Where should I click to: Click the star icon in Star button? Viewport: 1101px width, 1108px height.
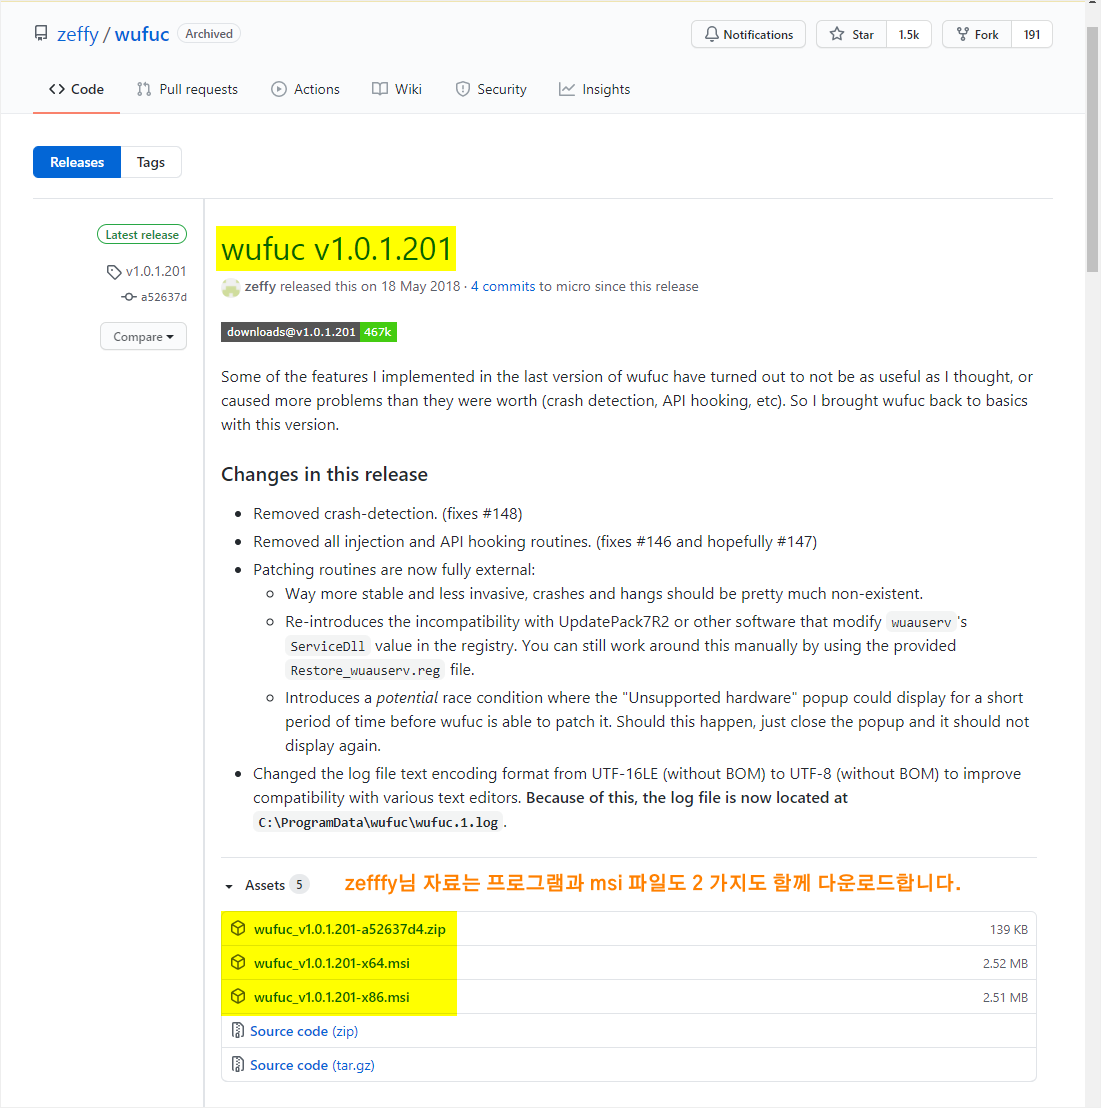(837, 34)
